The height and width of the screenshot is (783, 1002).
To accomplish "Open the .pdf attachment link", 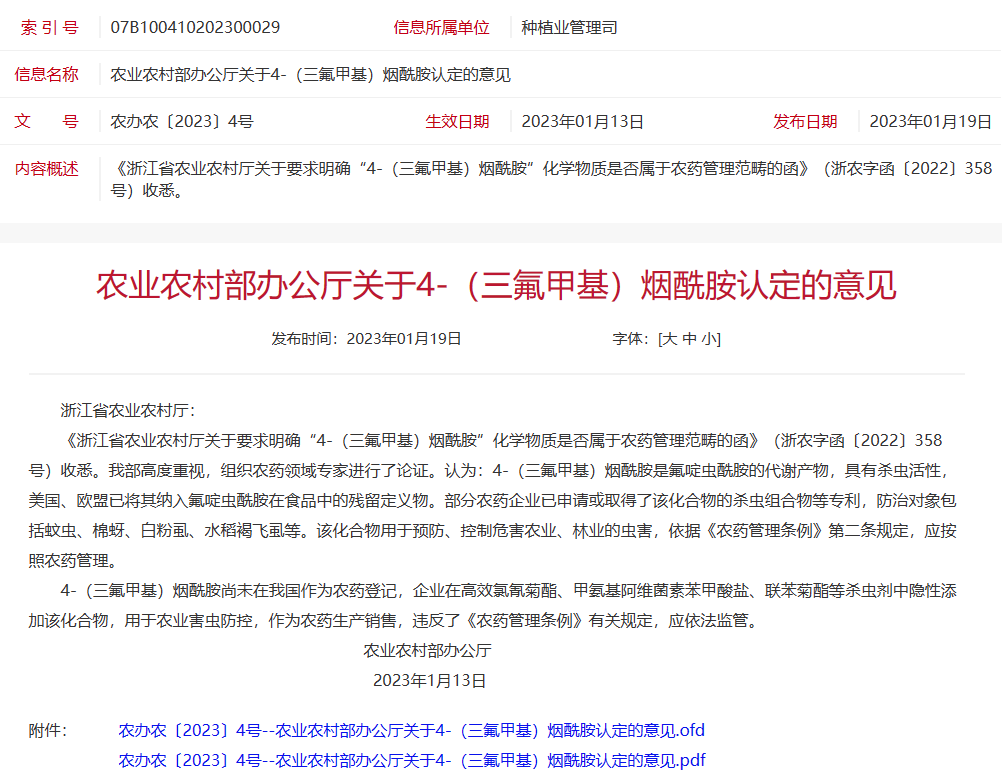I will click(x=411, y=760).
